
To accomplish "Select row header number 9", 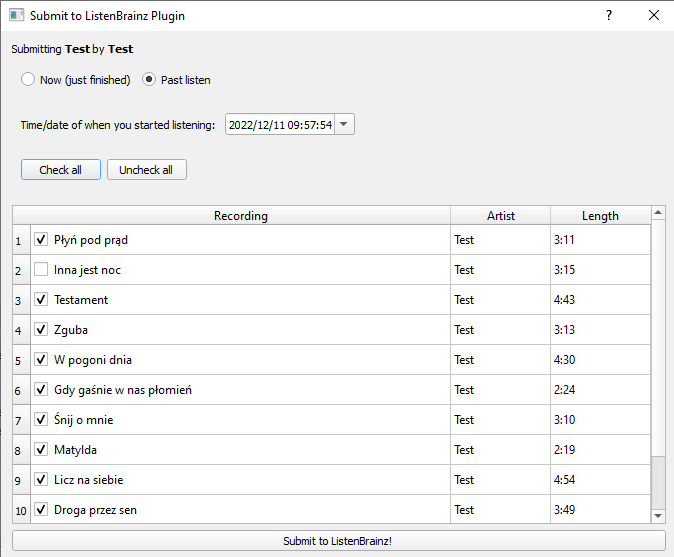I will [21, 480].
